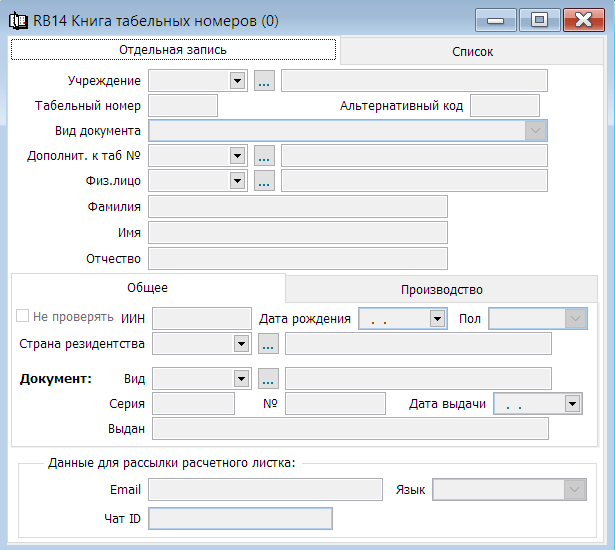Open lookup button next to Учреждение
The width and height of the screenshot is (615, 550).
click(264, 81)
